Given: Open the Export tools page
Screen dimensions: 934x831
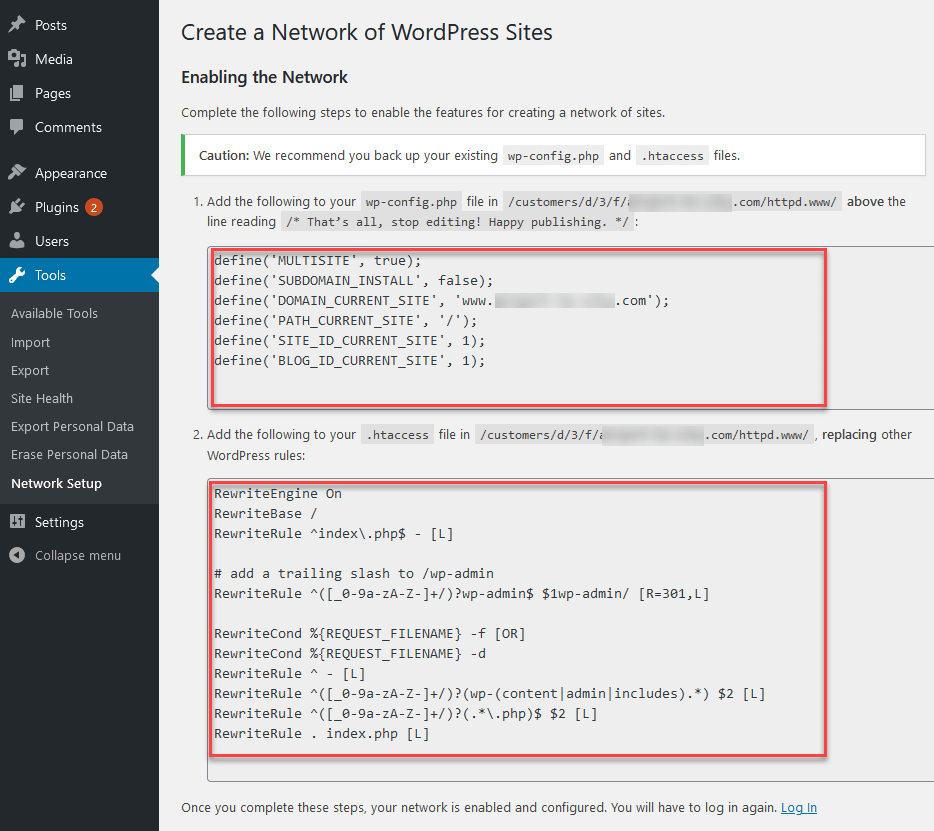Looking at the screenshot, I should point(30,371).
